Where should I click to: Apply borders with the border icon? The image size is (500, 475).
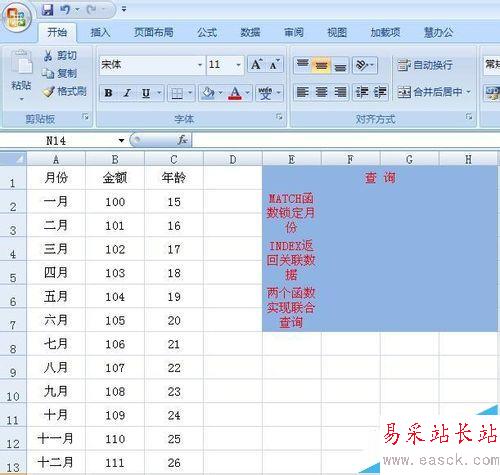point(177,93)
